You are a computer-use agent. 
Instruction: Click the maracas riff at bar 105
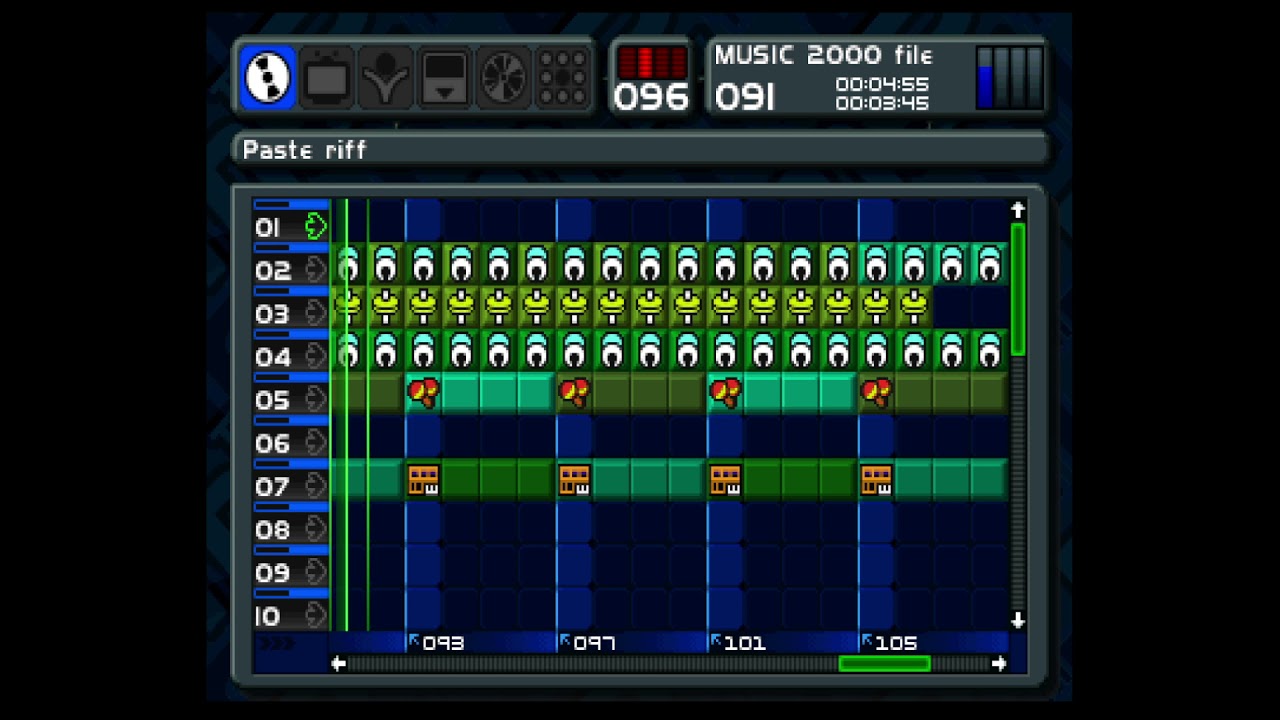876,393
